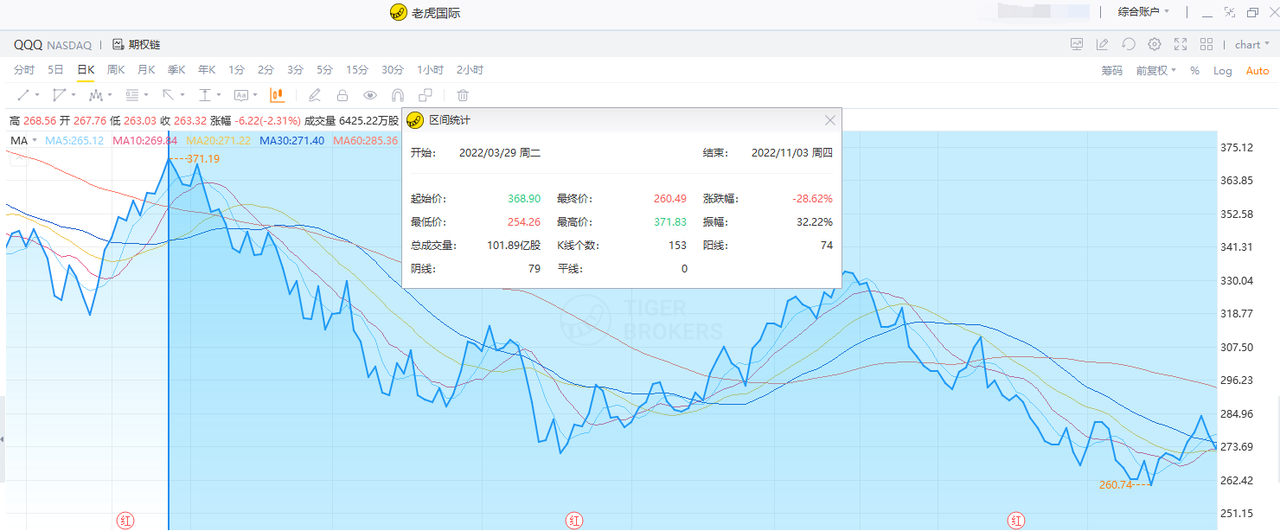Select the 1分 interval
Image resolution: width=1280 pixels, height=531 pixels.
236,70
